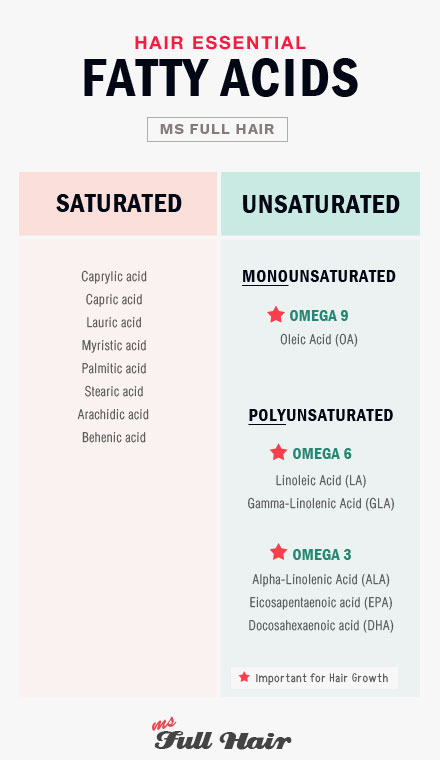Select Caprylic acid in the saturated list
Image resolution: width=440 pixels, height=760 pixels.
pos(114,277)
